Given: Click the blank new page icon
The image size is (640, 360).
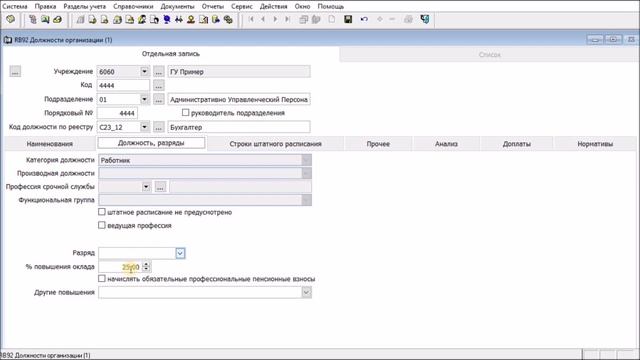Looking at the screenshot, I should pyautogui.click(x=331, y=19).
